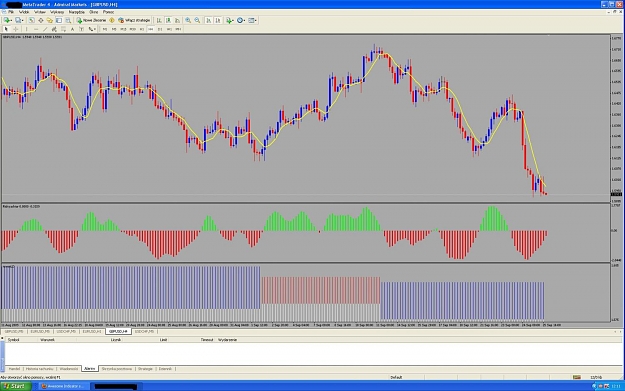Switch to M5 timeframe

pos(114,29)
